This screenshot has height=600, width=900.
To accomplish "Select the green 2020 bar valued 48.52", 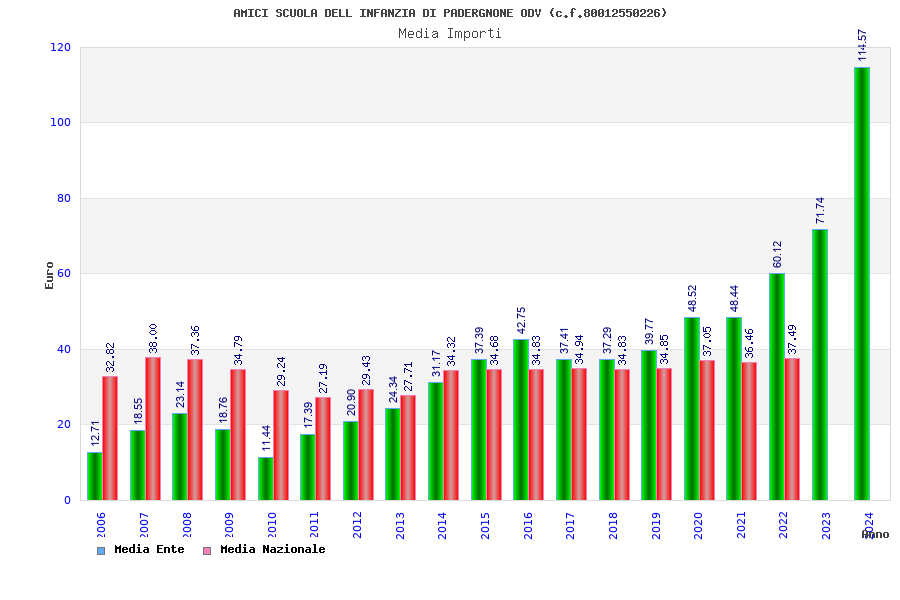I will (692, 408).
